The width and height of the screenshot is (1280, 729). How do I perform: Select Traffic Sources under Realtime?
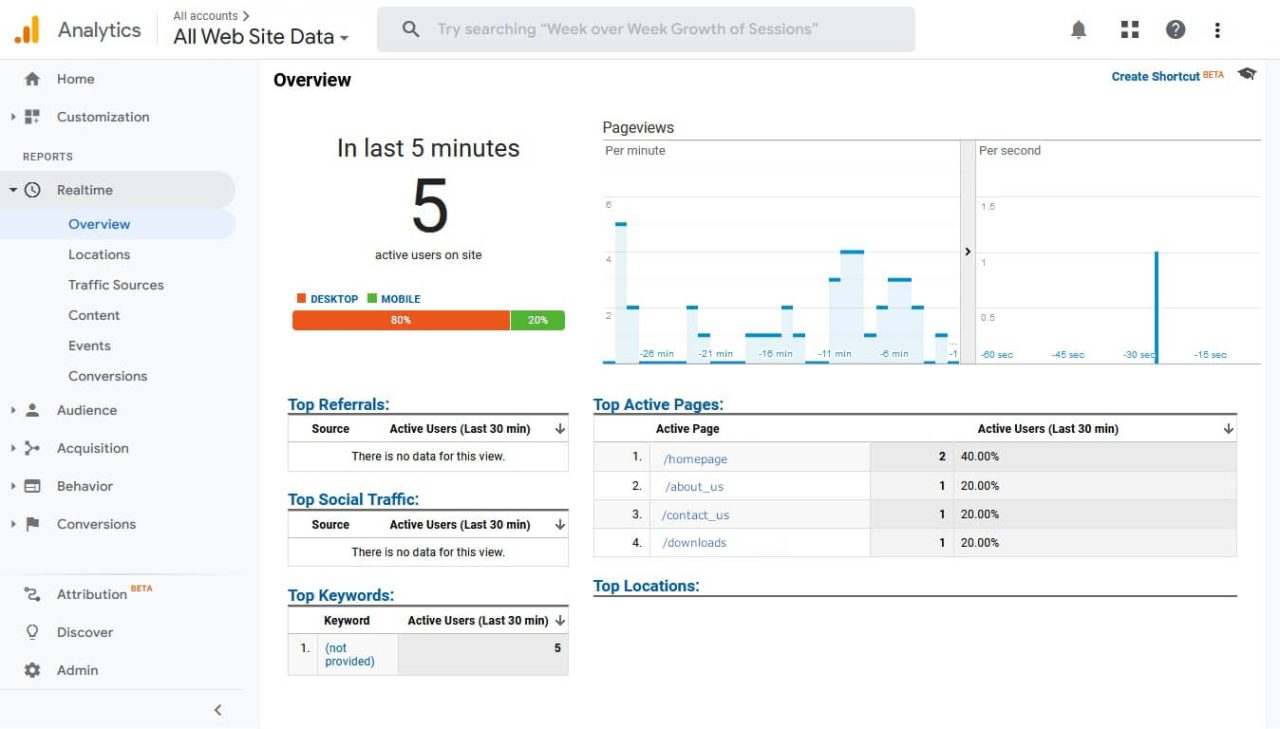[x=116, y=285]
